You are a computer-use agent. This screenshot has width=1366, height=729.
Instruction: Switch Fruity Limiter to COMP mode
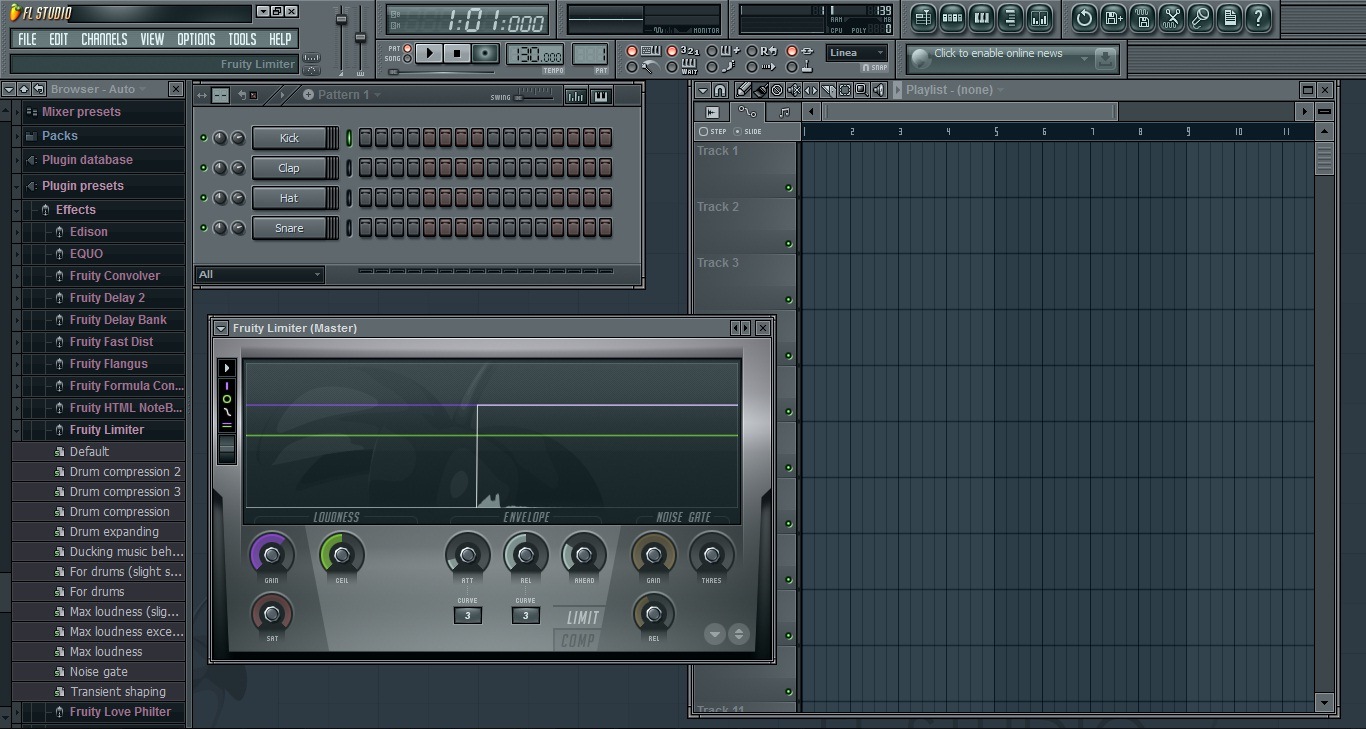(578, 641)
